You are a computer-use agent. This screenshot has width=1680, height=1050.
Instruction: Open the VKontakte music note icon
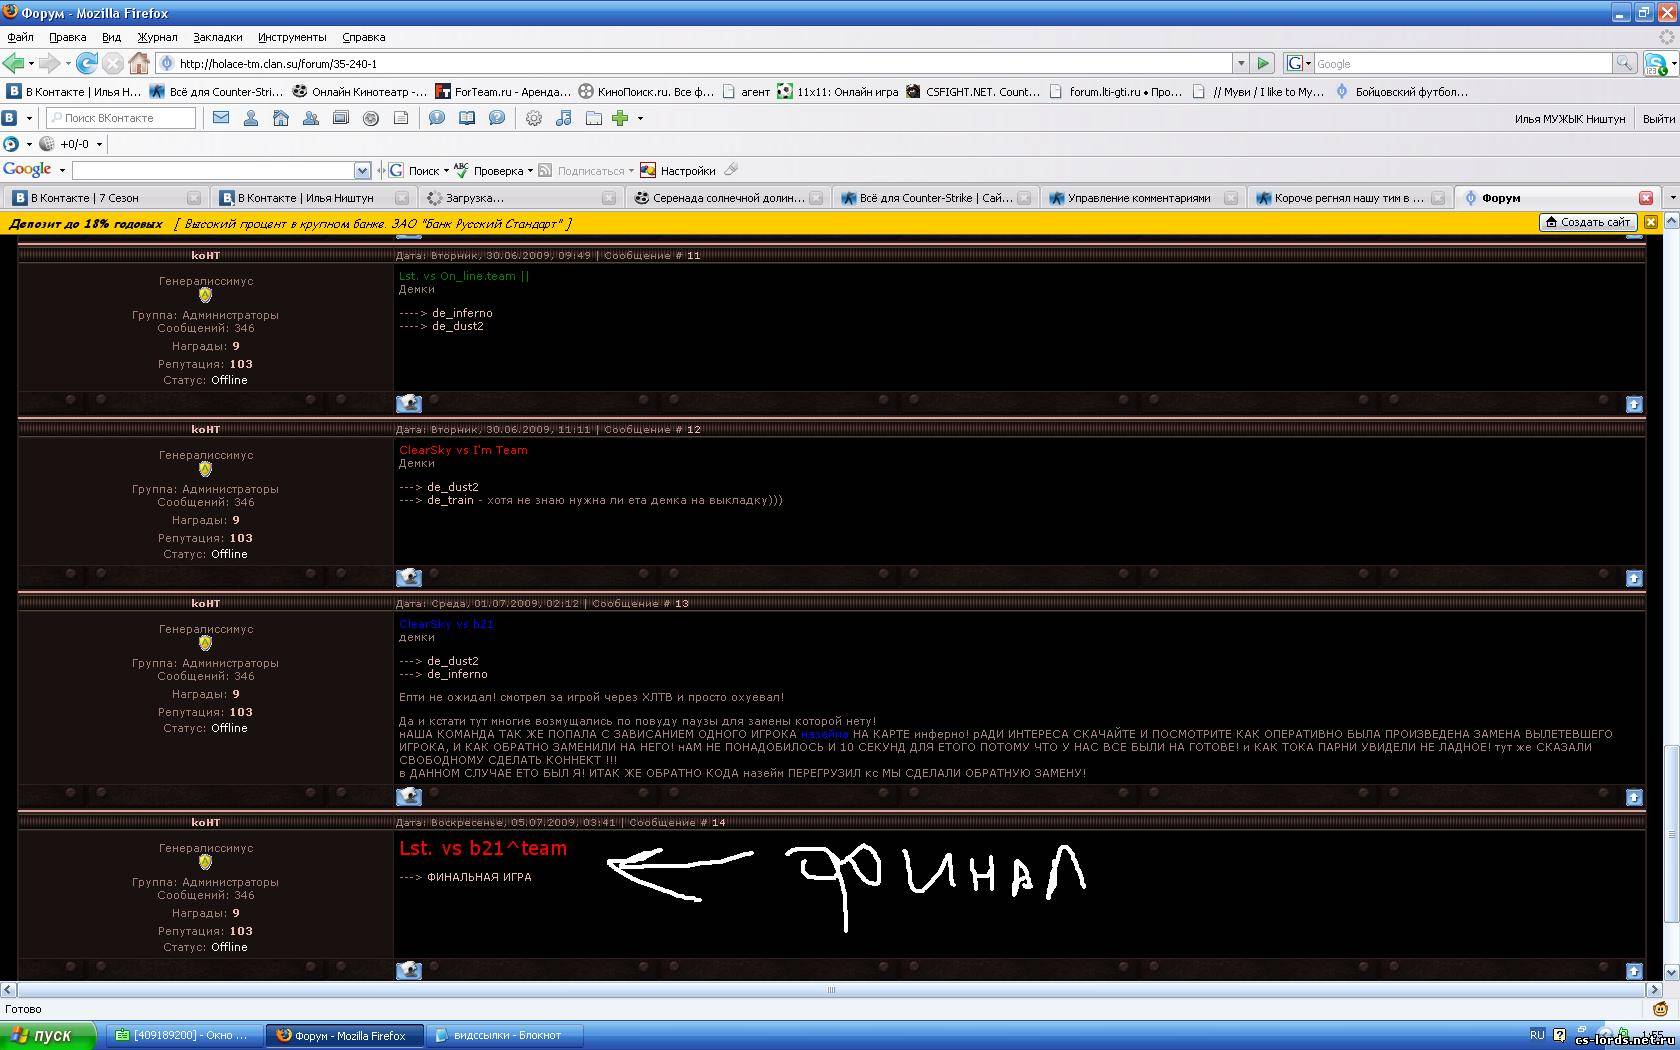(564, 118)
